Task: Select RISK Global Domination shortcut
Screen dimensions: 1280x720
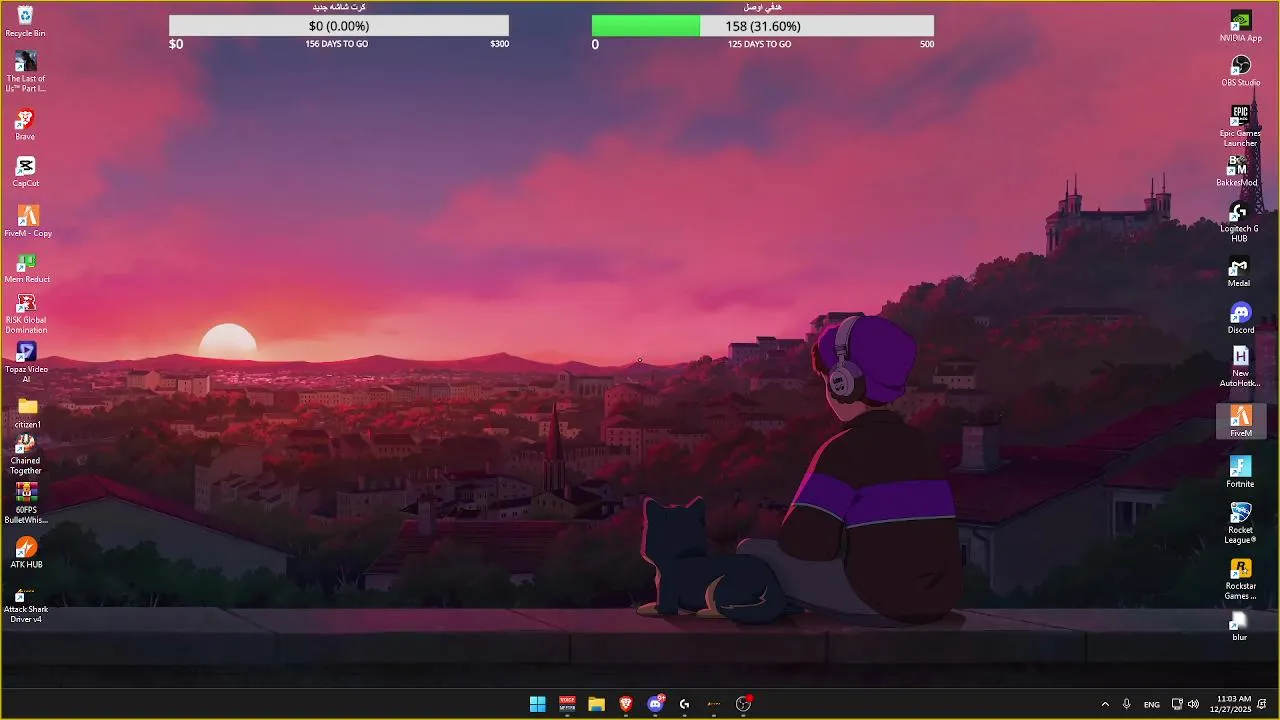Action: [x=26, y=313]
